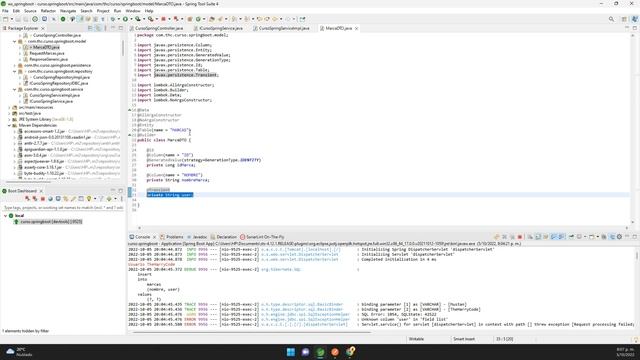
Task: Select ResponseGeneric.java in Package Explorer
Action: pyautogui.click(x=48, y=59)
